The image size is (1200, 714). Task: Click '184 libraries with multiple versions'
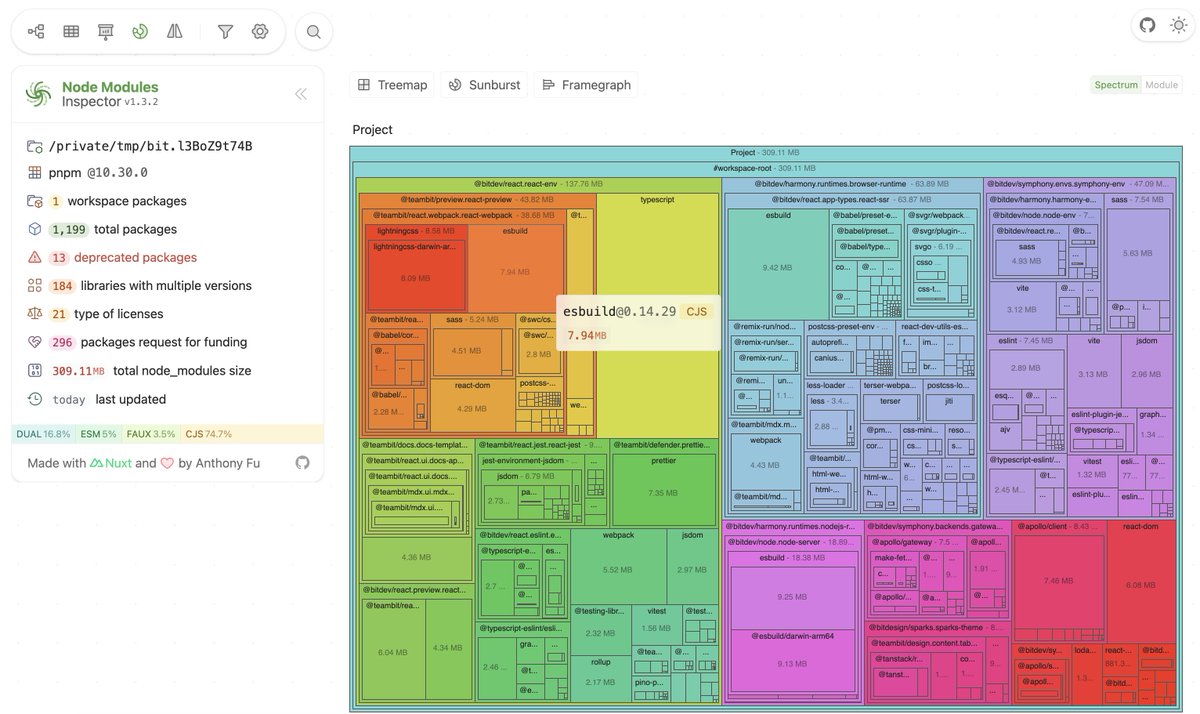(x=167, y=286)
